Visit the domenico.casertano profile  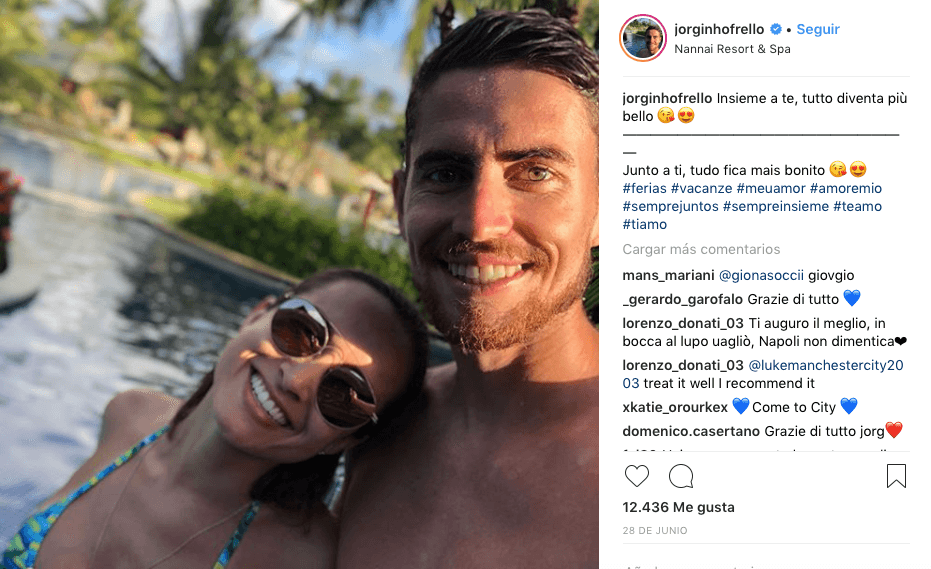click(691, 431)
